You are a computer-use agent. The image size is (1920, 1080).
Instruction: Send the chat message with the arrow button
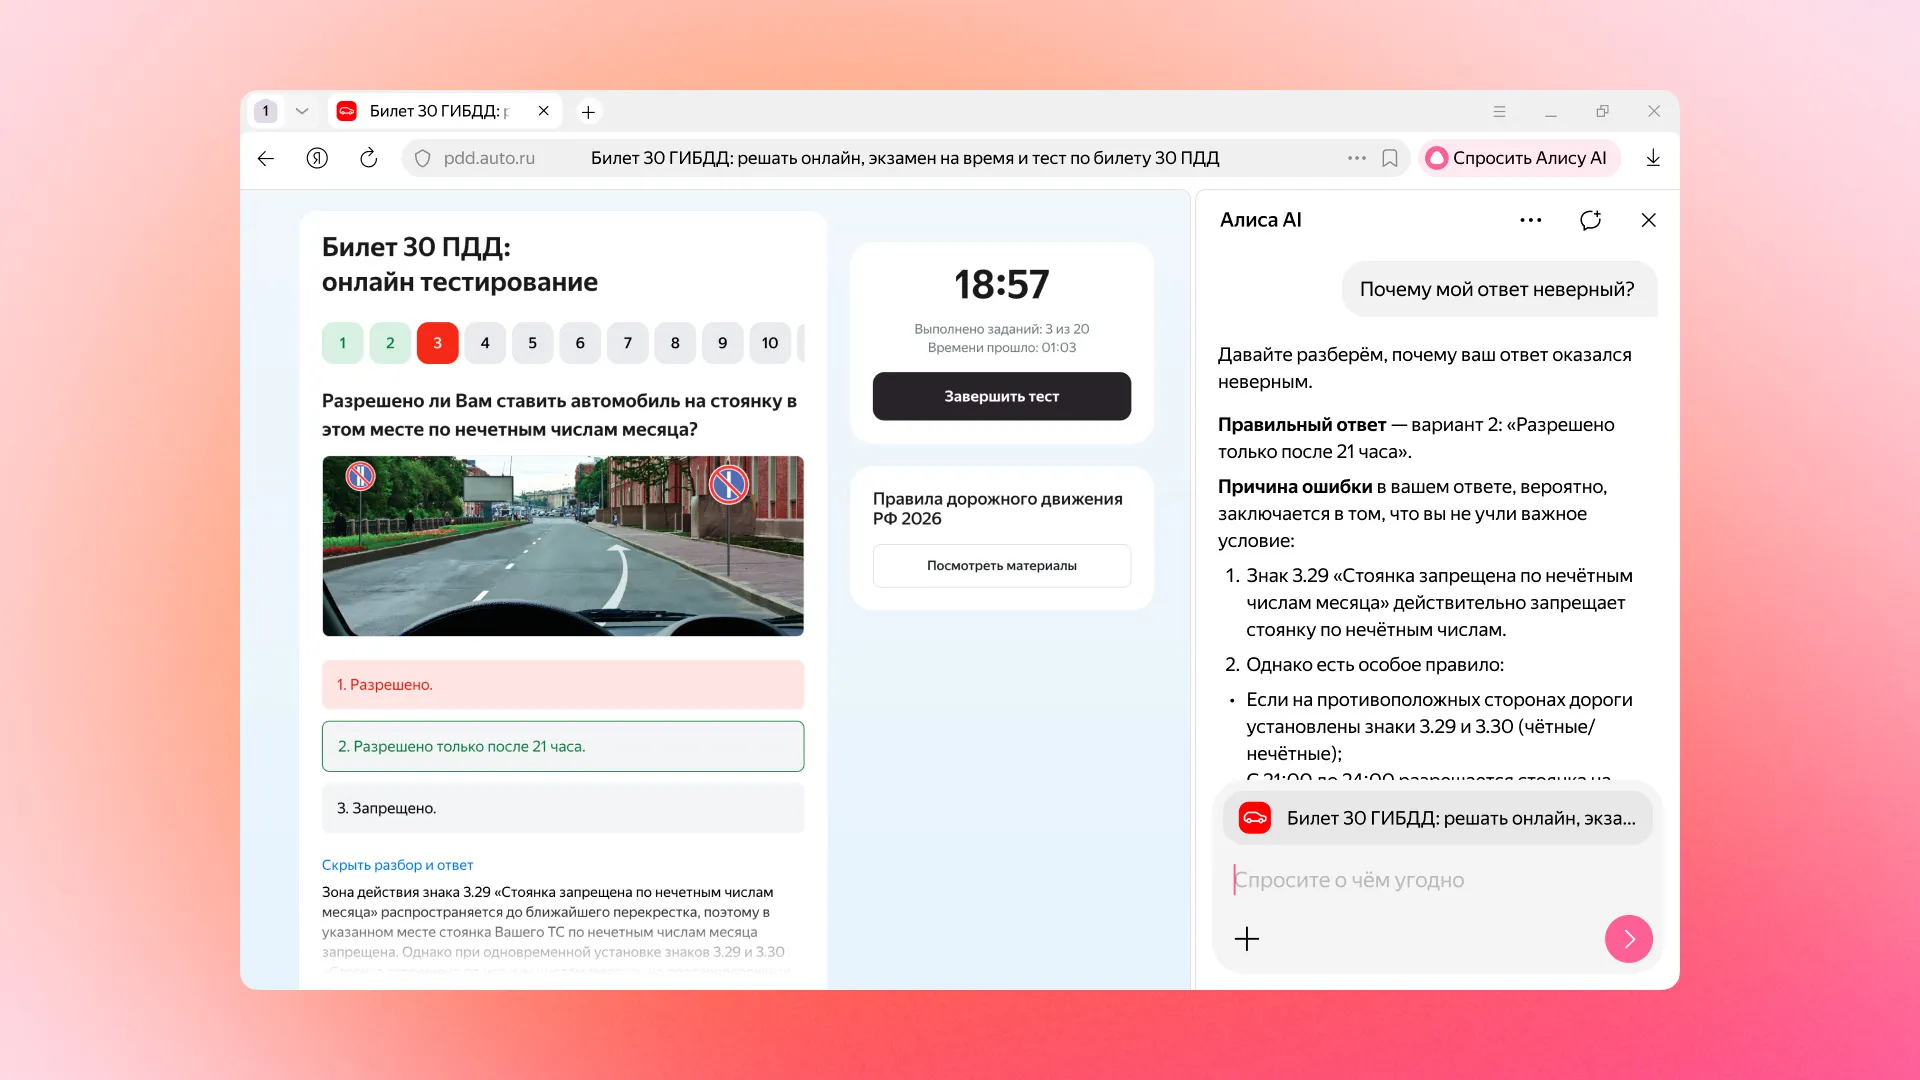tap(1629, 939)
